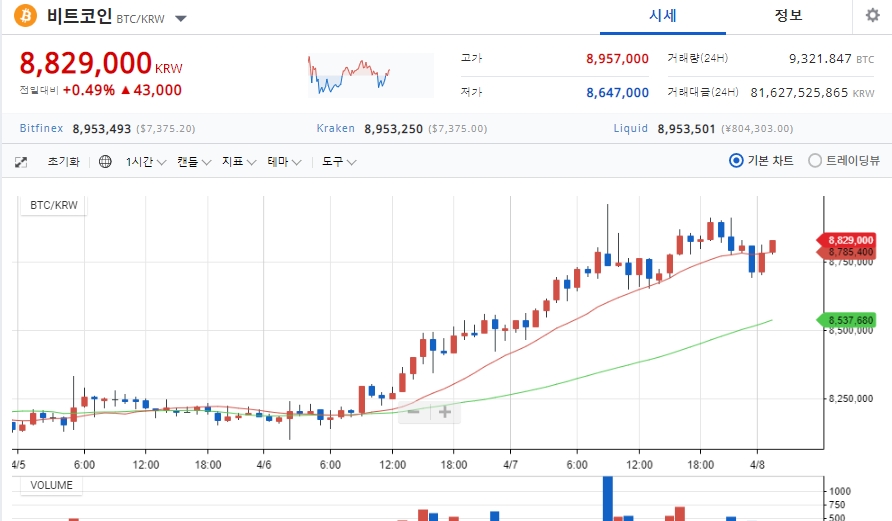Open the 캔들 chart type dropdown
Image resolution: width=892 pixels, height=521 pixels.
193,162
